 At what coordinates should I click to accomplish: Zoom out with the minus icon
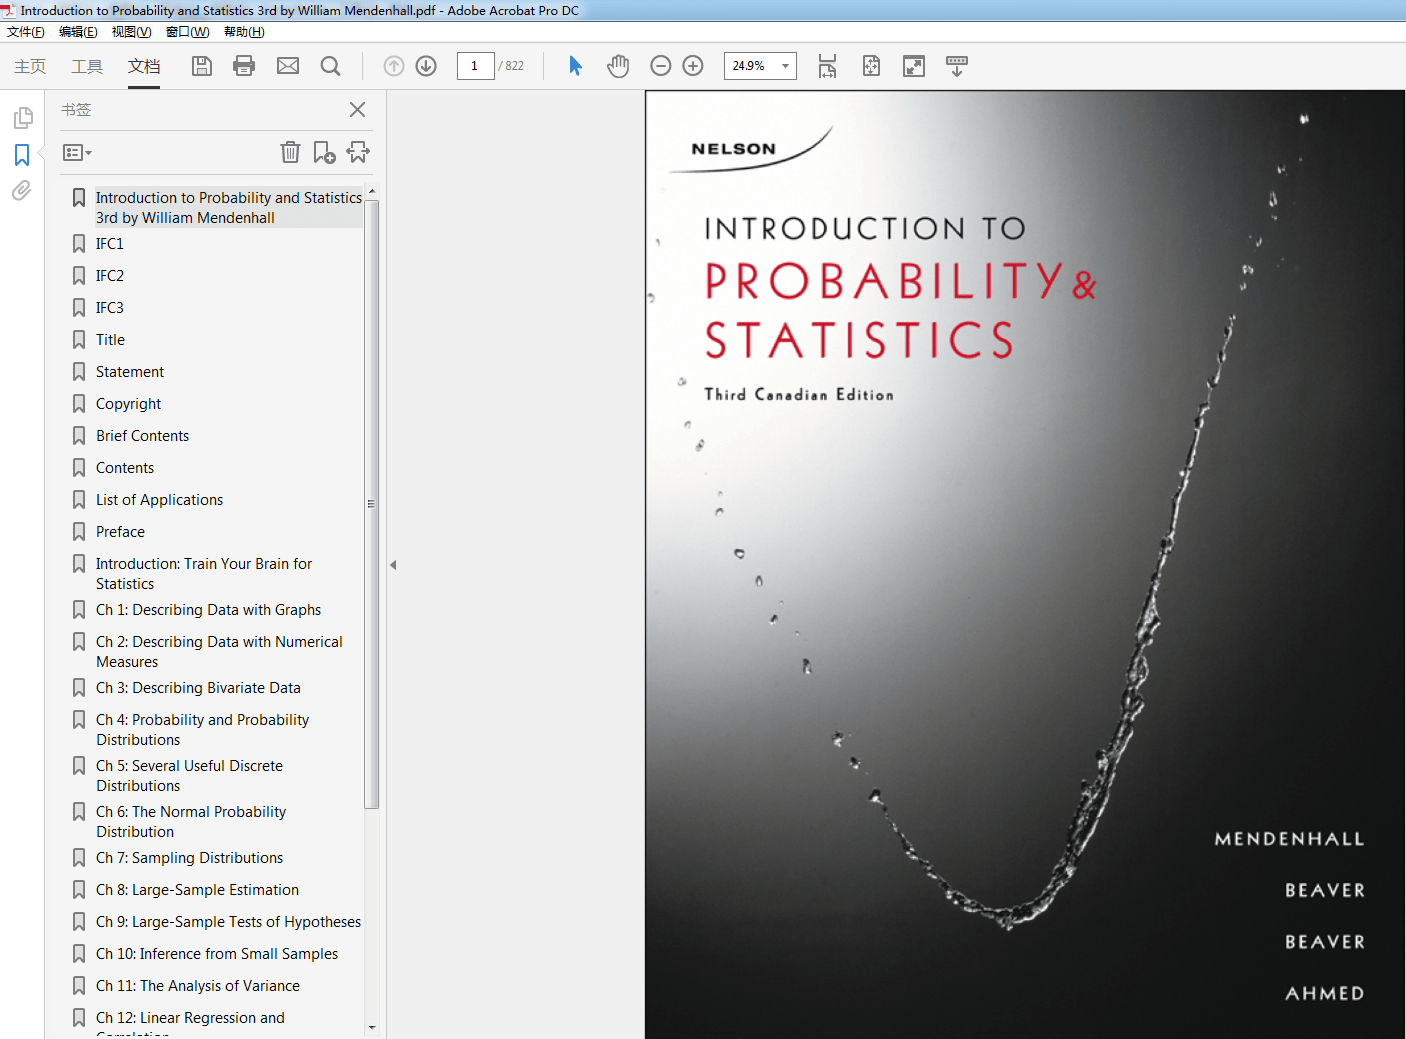[660, 65]
